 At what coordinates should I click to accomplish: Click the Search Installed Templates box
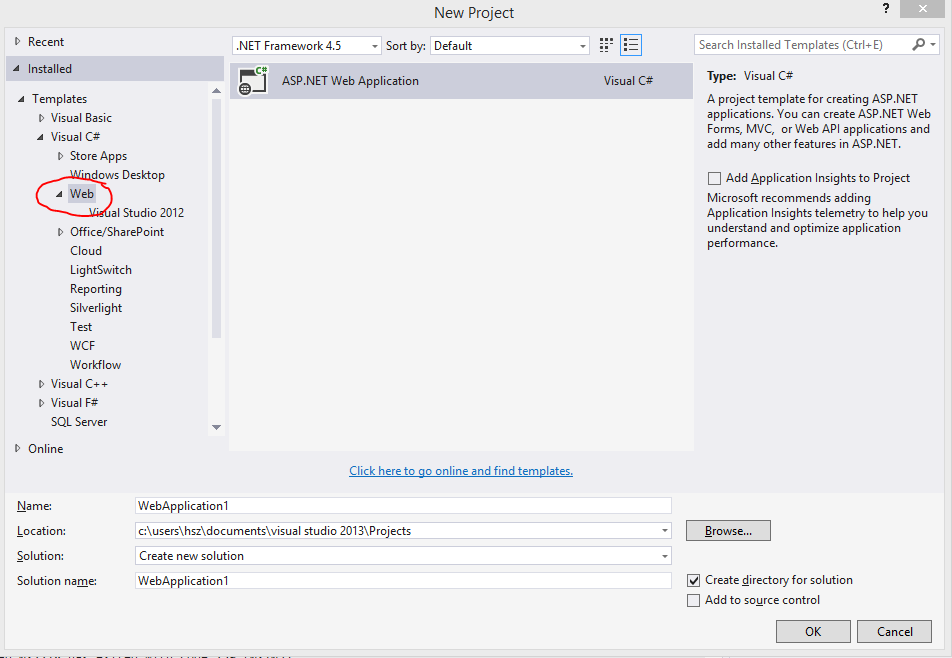point(801,44)
